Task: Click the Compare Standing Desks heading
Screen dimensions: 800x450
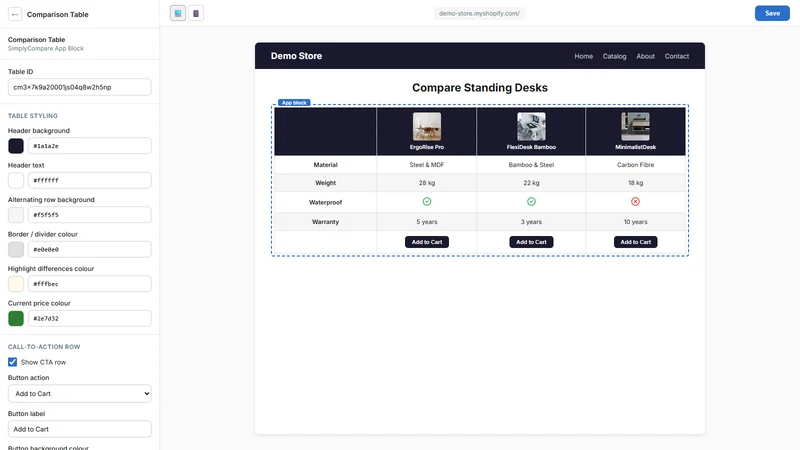Action: pyautogui.click(x=480, y=88)
